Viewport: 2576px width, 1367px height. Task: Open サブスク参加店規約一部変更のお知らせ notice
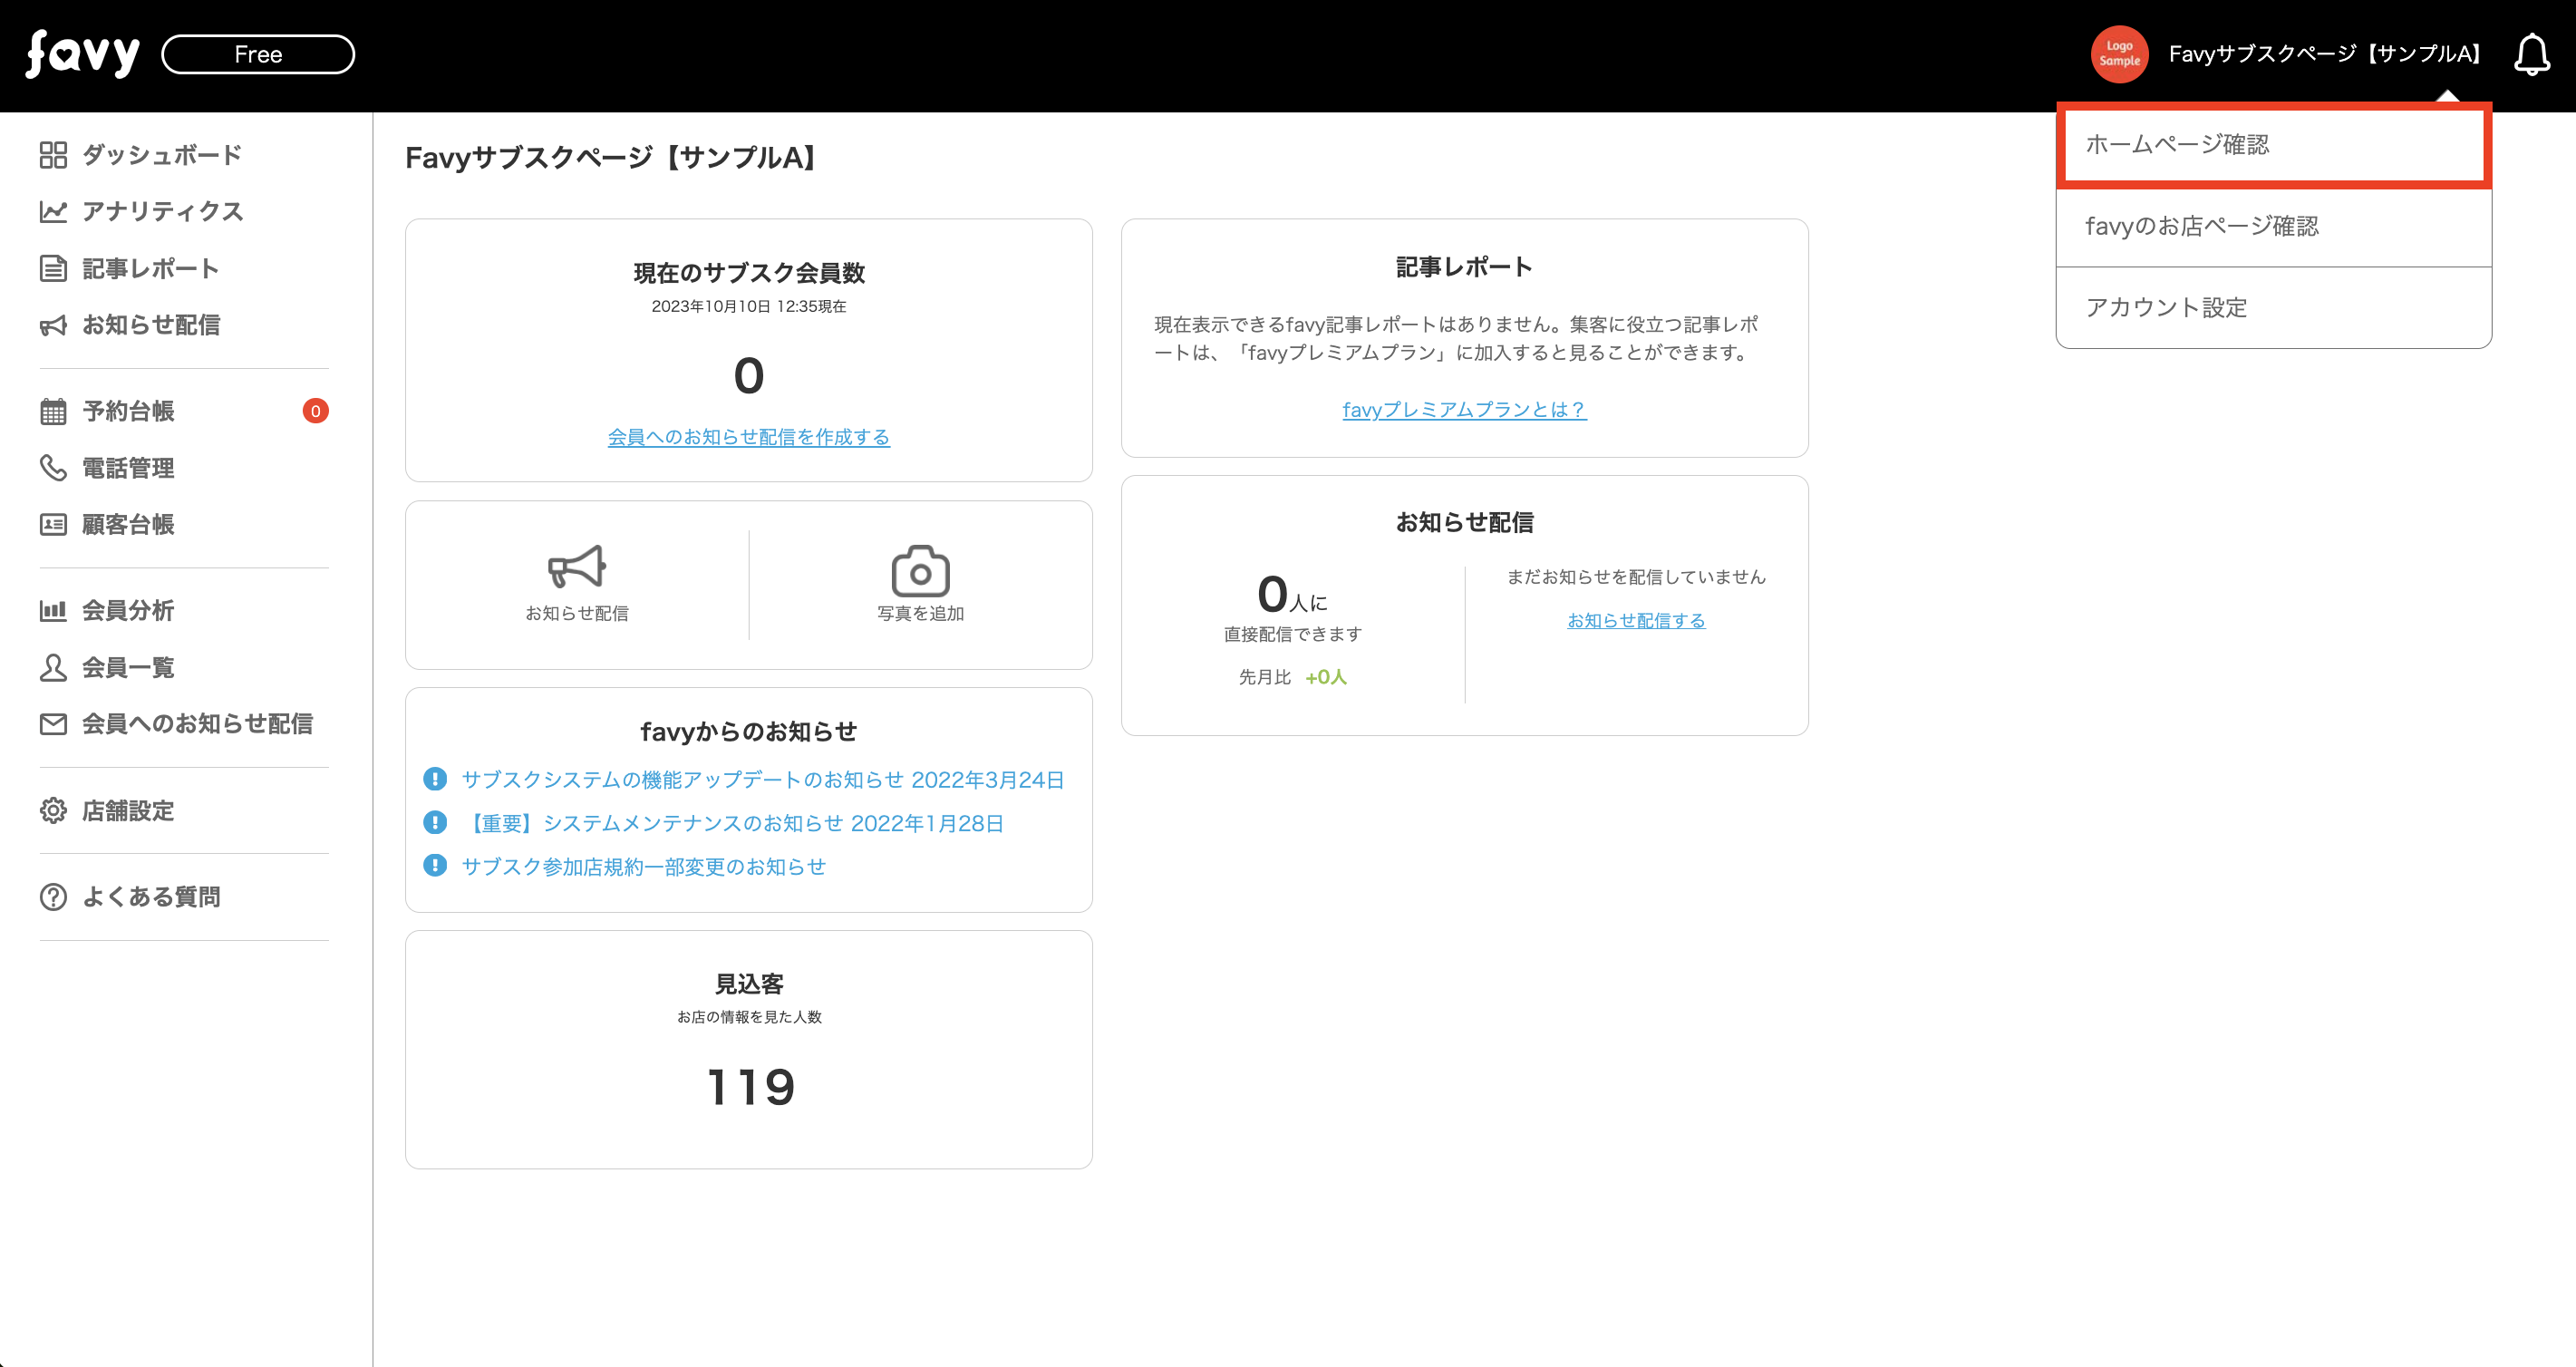click(643, 866)
